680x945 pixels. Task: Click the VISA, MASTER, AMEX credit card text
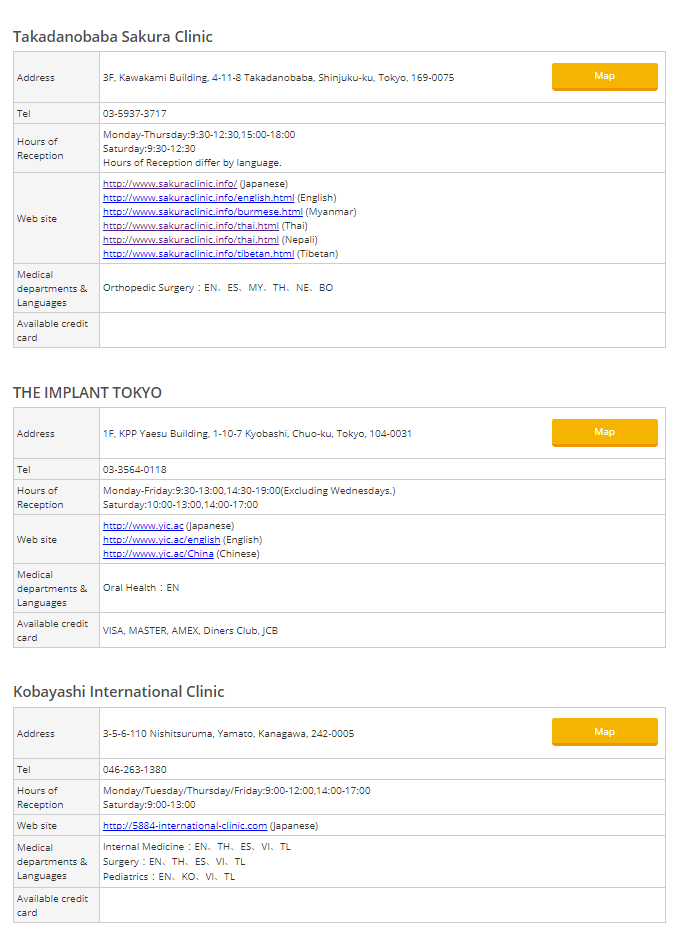[x=190, y=631]
